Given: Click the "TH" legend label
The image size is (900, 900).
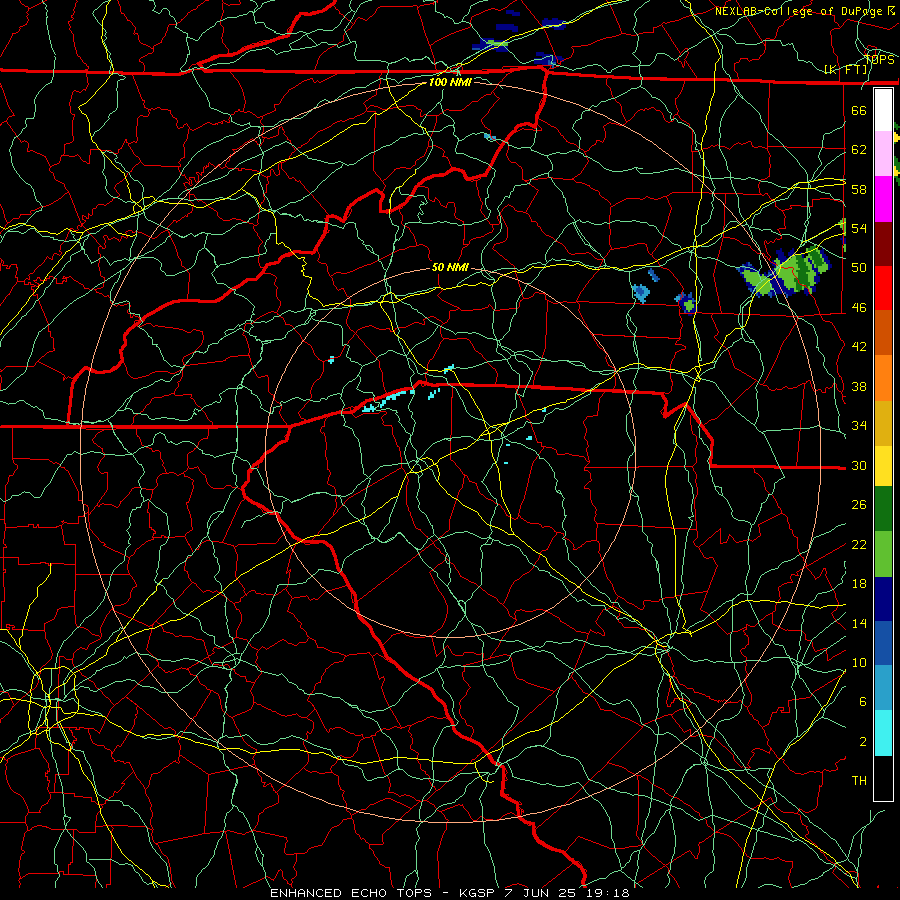Looking at the screenshot, I should [859, 781].
